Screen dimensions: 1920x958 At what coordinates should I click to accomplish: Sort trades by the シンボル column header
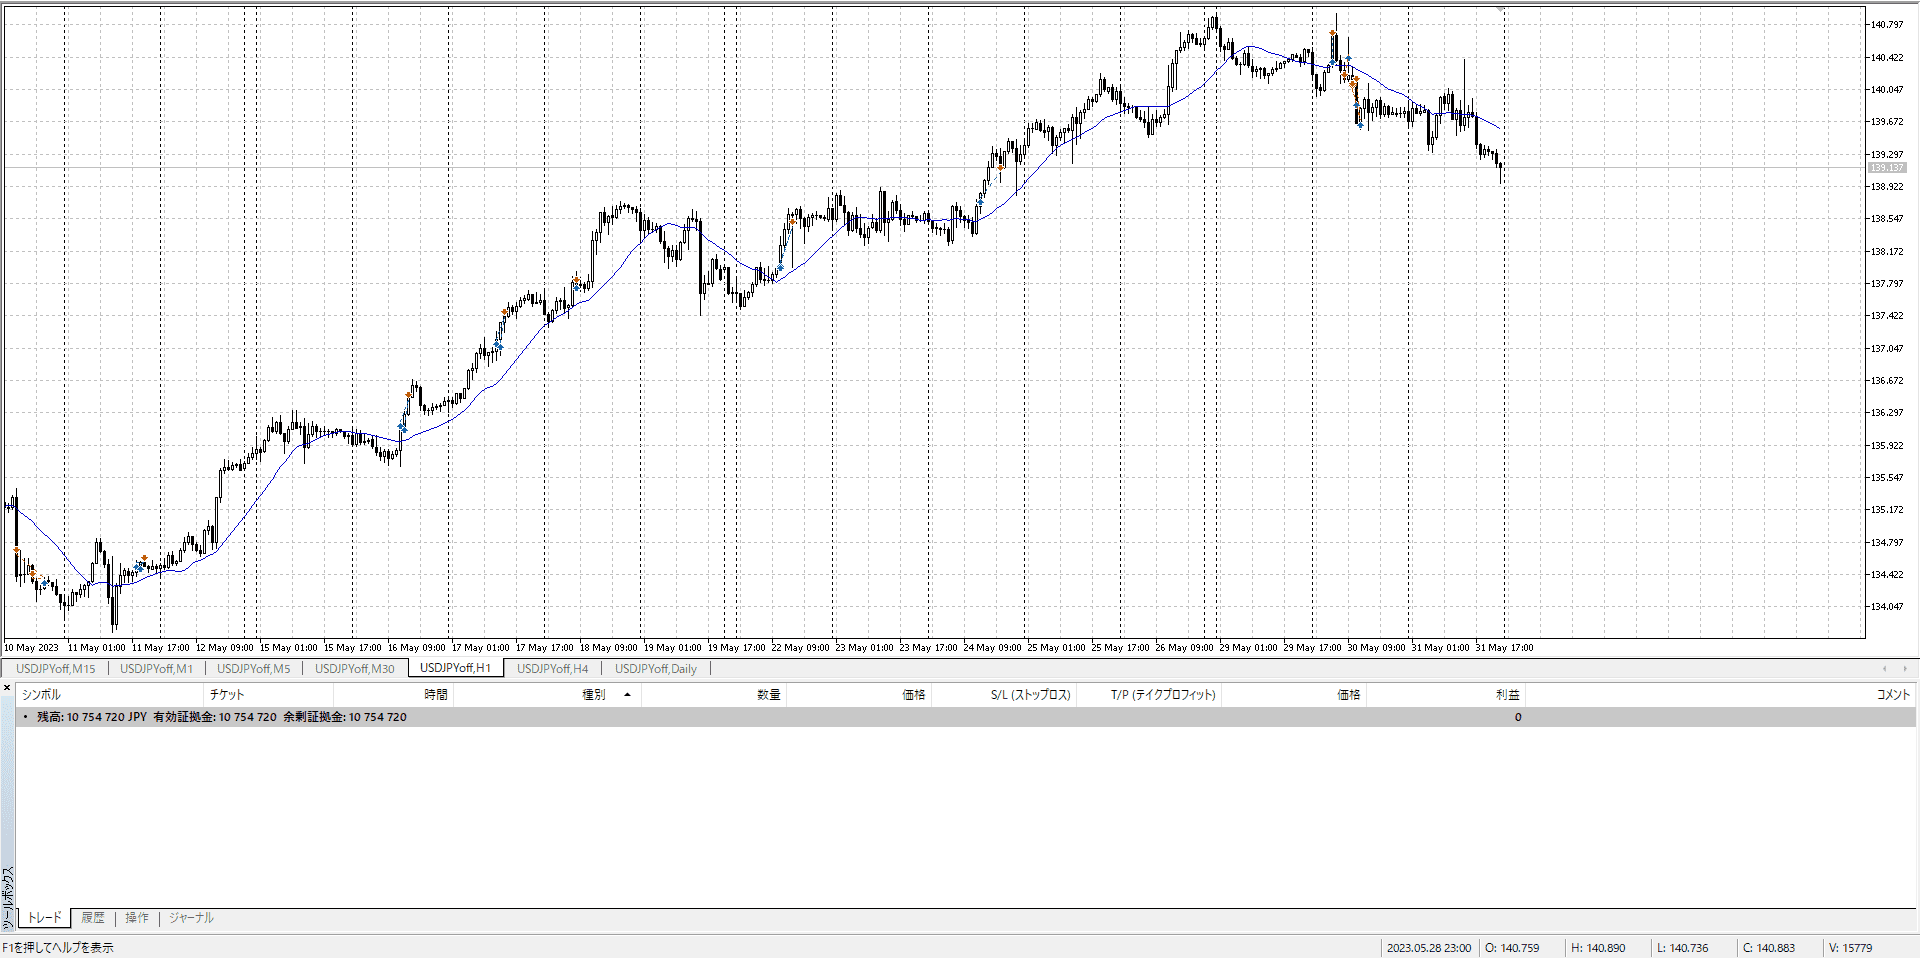coord(42,695)
